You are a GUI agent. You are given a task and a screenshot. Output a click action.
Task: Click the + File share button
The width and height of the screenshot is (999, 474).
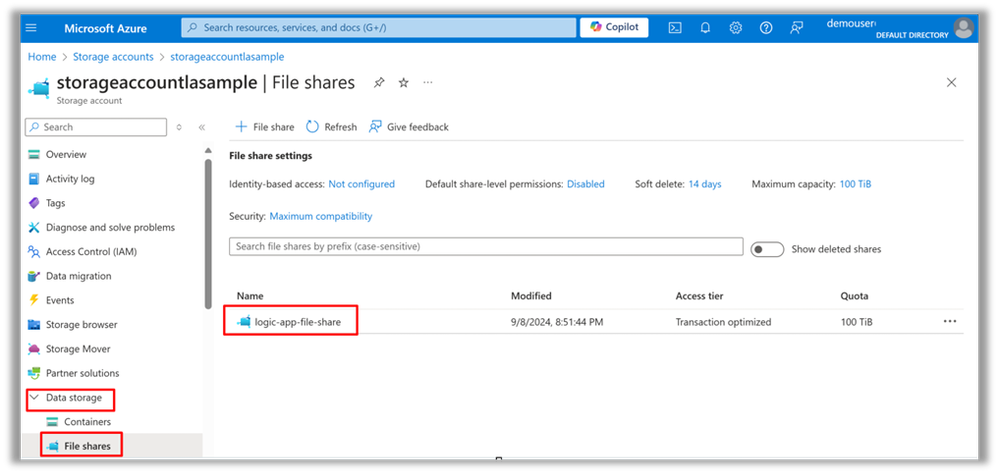tap(264, 127)
